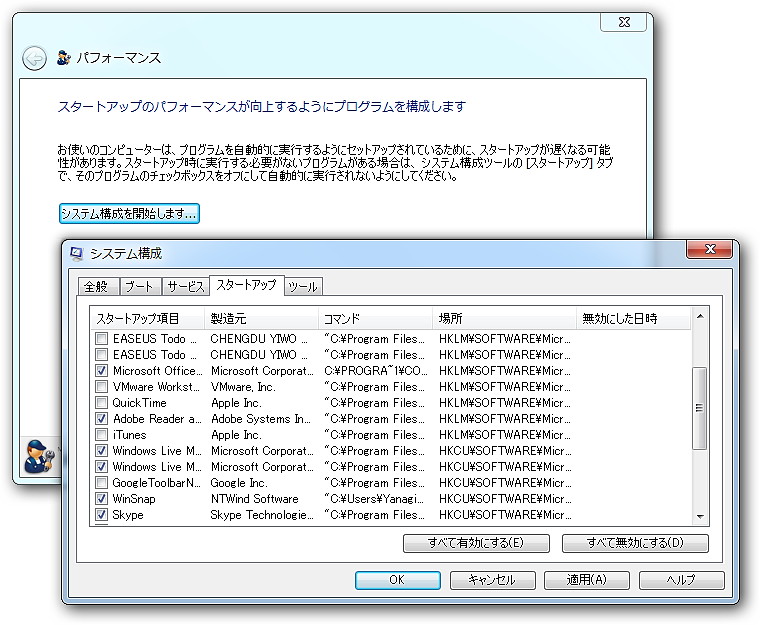Screen dimensions: 760x625
Task: Click the back arrow in Performance window
Action: pos(34,59)
